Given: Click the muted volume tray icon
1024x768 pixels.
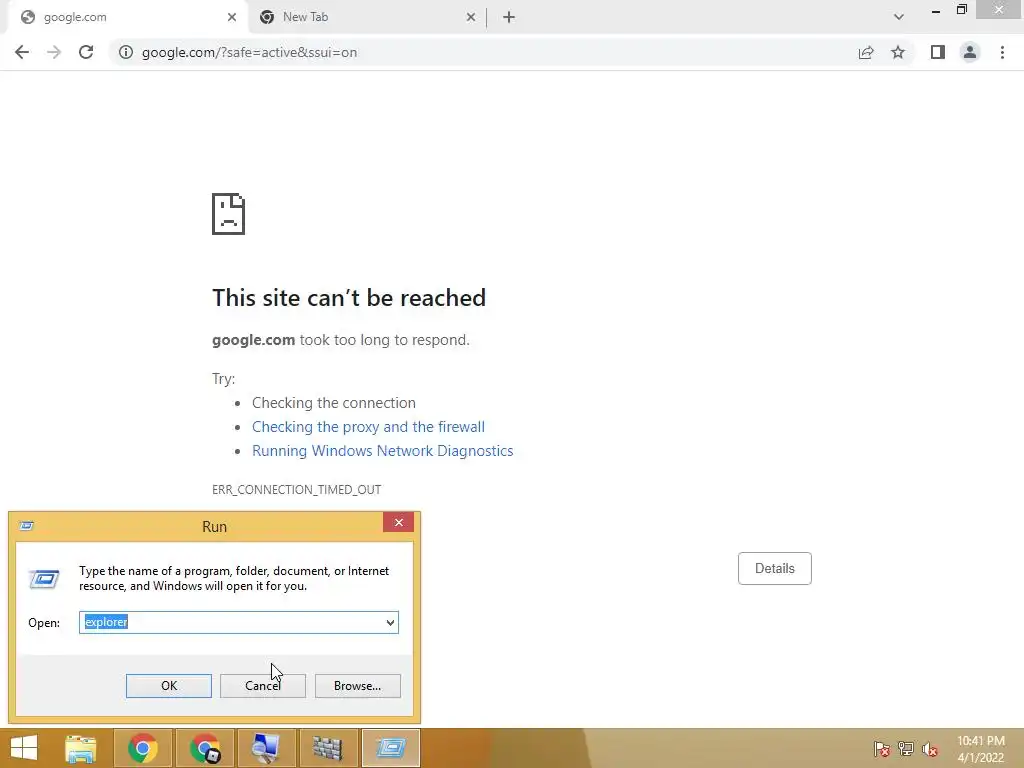Looking at the screenshot, I should [930, 748].
